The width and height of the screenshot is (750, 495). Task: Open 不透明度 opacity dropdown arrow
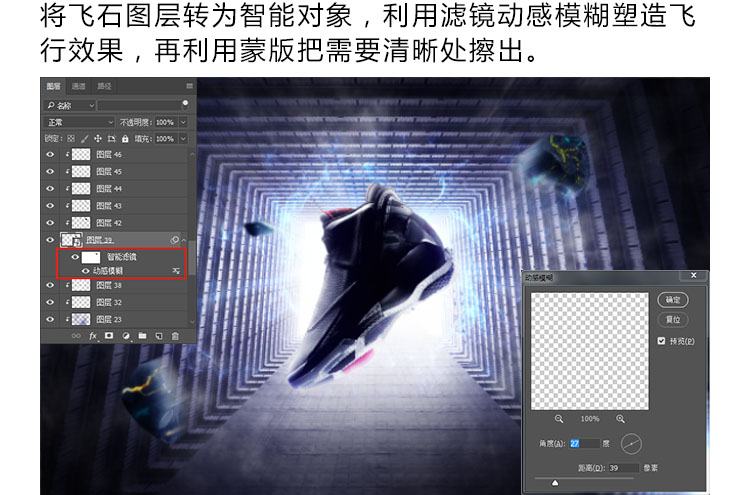tap(183, 122)
